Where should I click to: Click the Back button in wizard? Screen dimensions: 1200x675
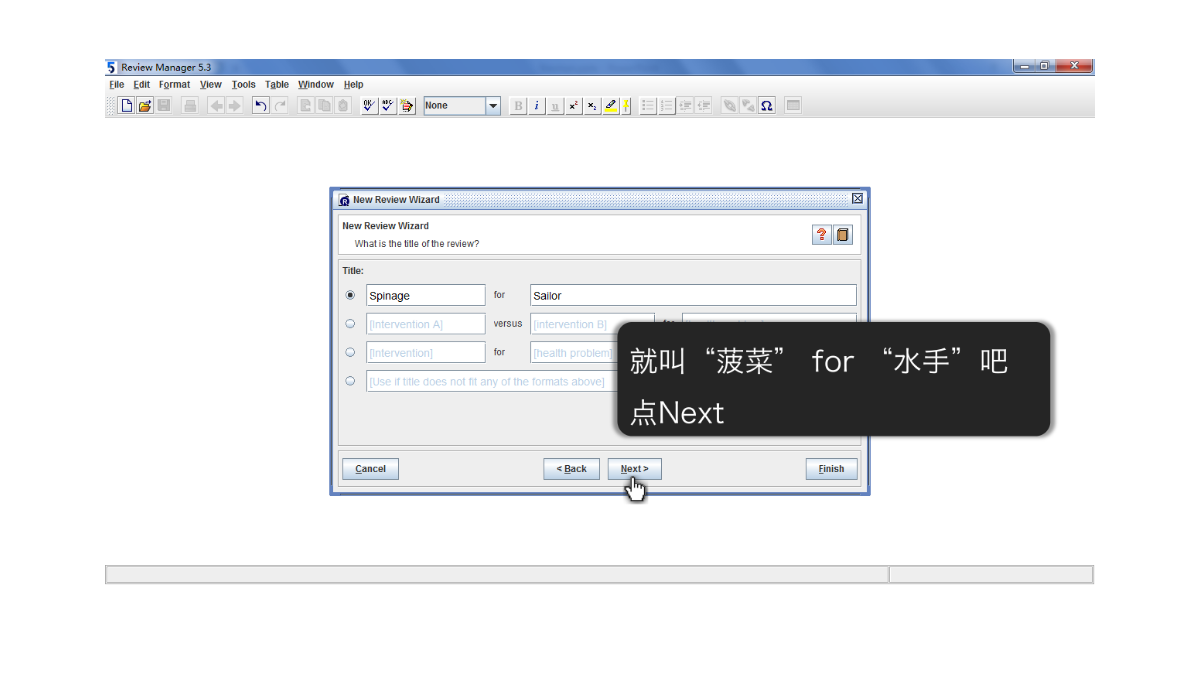572,469
